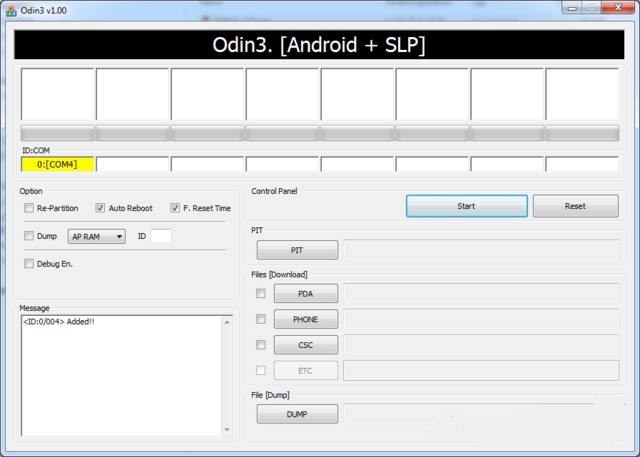Click the ETC file path field
The height and width of the screenshot is (457, 640).
(x=481, y=370)
